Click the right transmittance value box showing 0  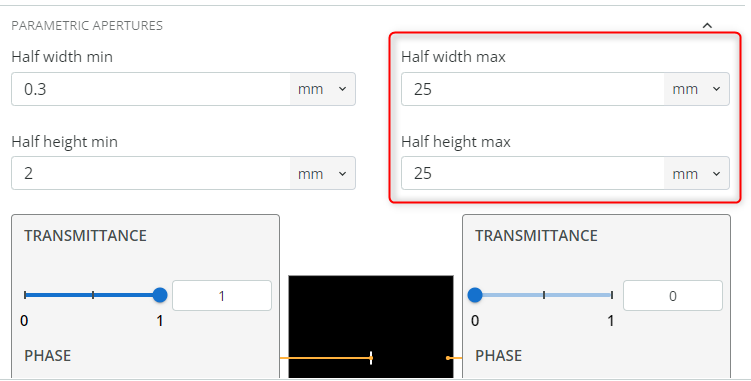pos(672,296)
